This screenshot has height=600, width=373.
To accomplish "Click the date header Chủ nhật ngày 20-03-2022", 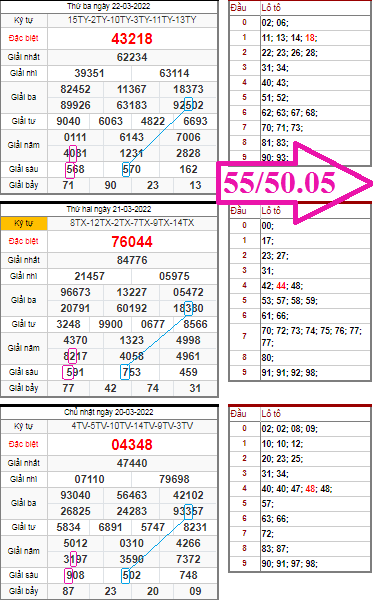I will [109, 412].
